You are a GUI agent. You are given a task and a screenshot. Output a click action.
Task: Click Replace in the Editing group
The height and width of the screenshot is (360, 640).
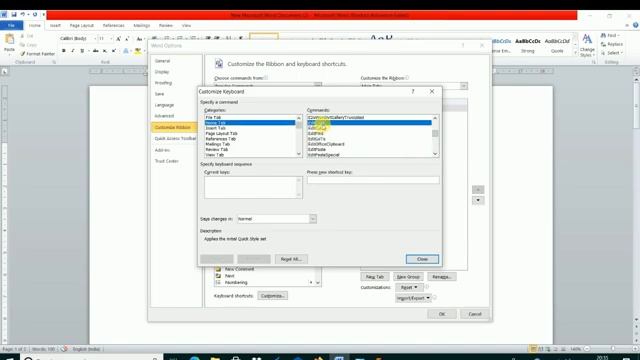(x=612, y=44)
